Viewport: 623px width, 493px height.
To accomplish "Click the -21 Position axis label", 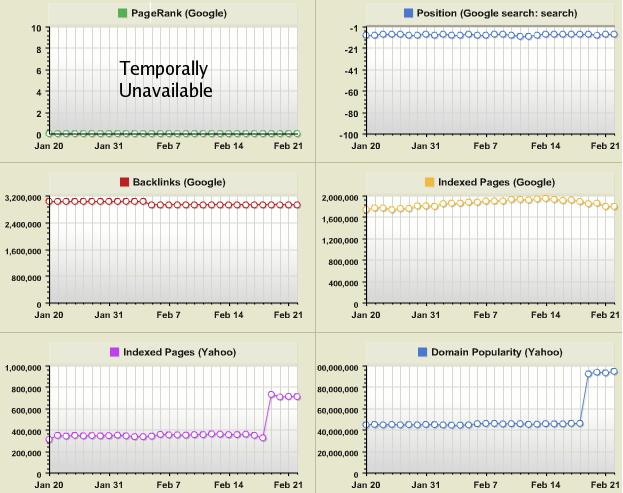I will [351, 49].
